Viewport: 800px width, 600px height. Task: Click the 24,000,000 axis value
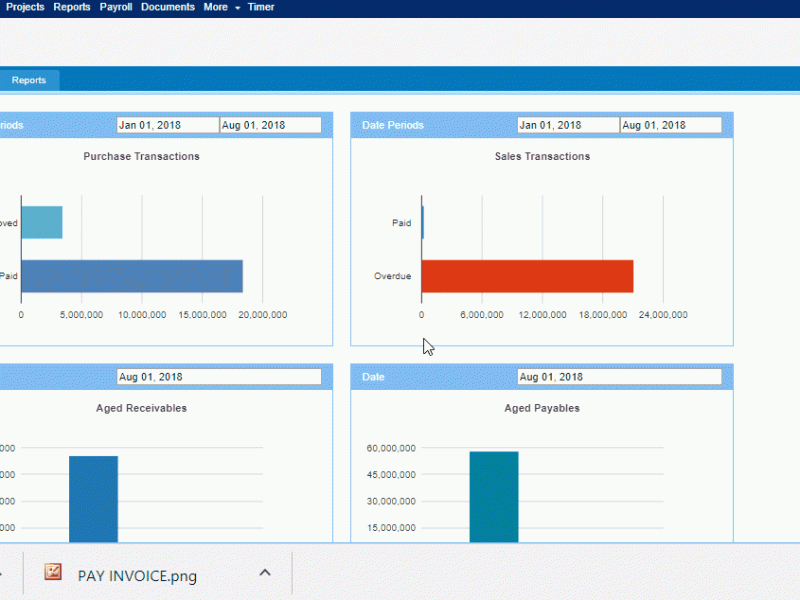(663, 315)
